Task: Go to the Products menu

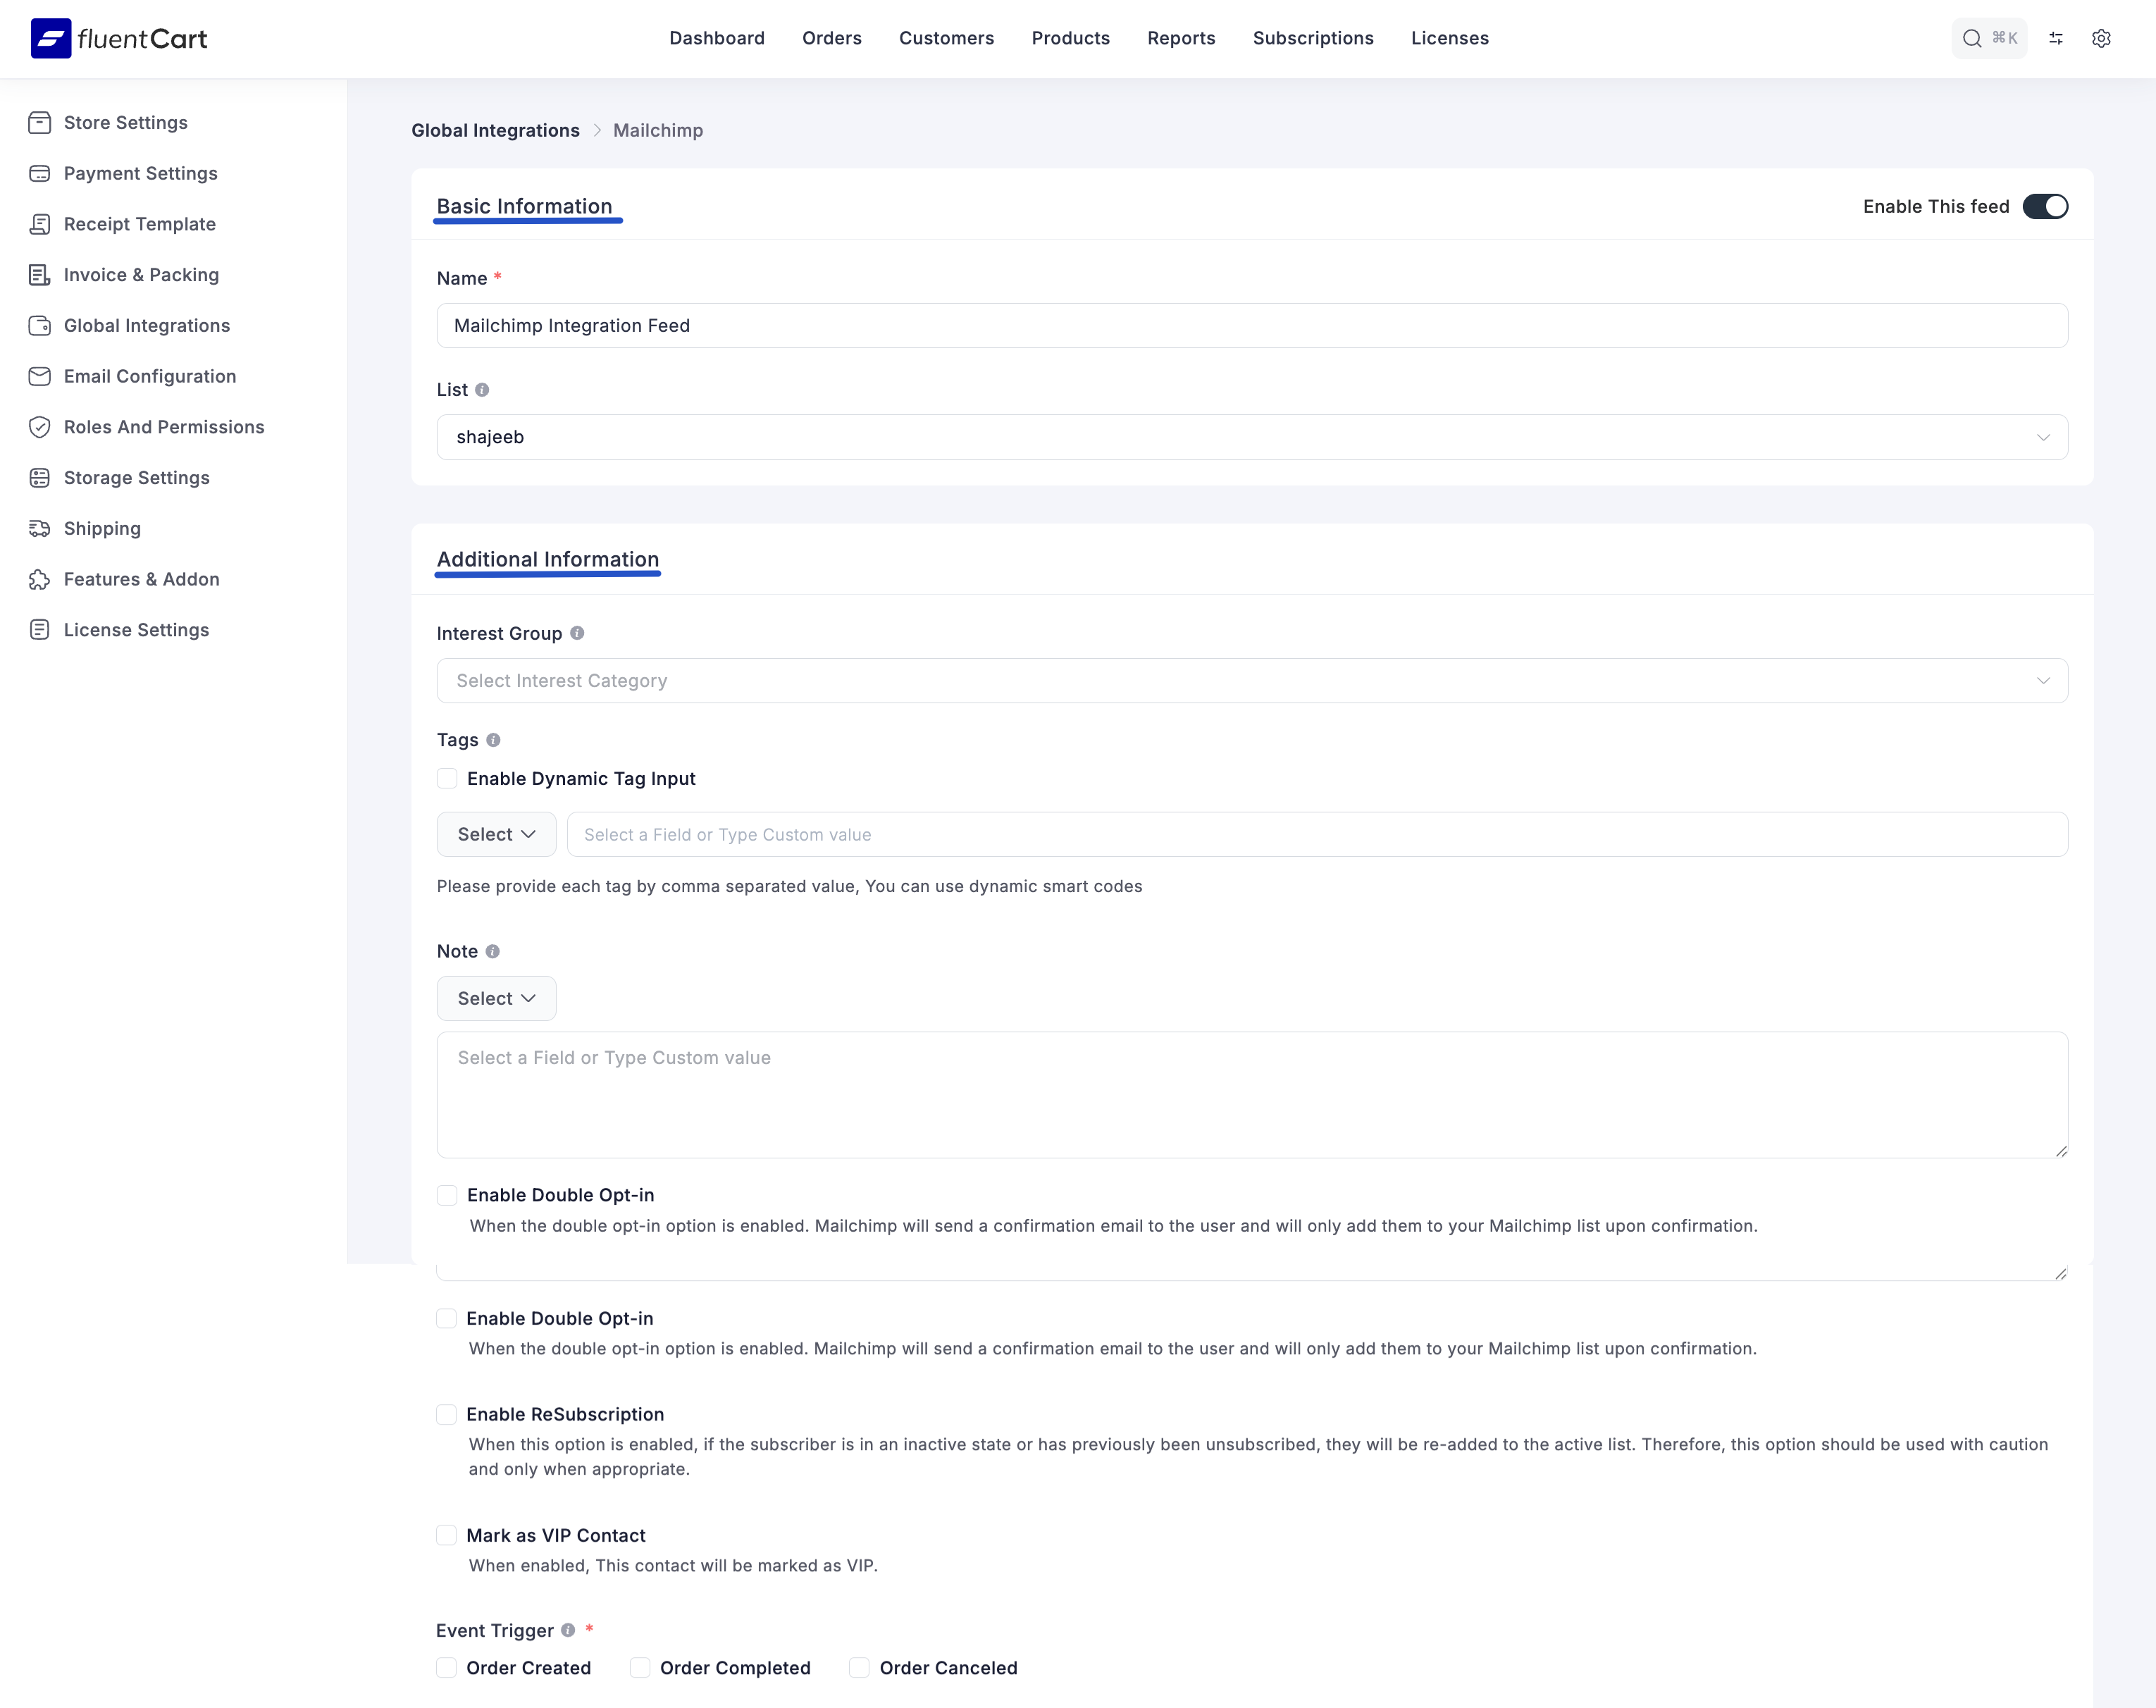Action: [1070, 38]
